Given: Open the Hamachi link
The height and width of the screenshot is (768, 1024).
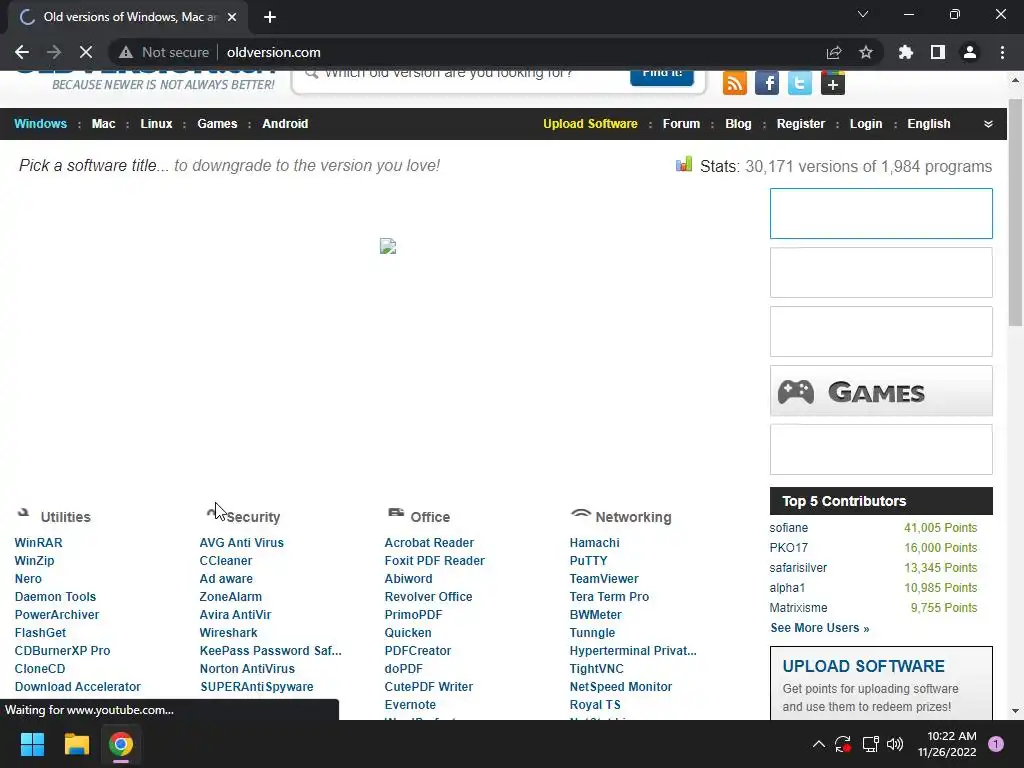Looking at the screenshot, I should point(594,543).
